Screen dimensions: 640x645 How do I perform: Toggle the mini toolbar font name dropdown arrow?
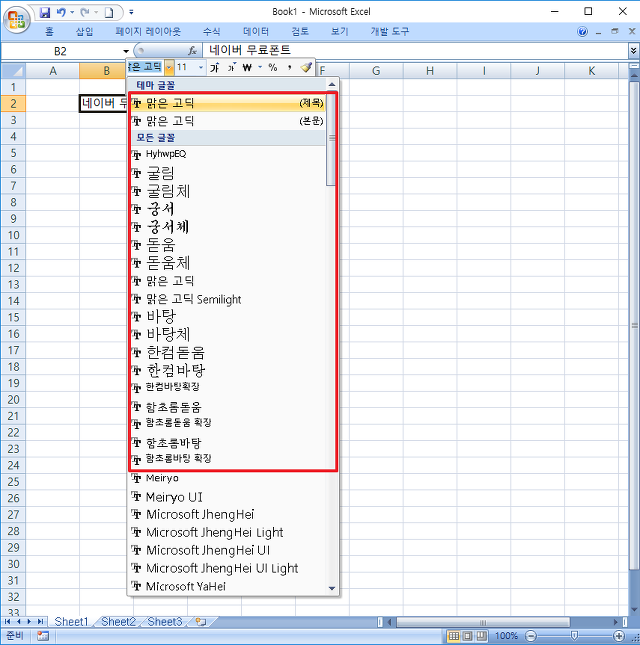[169, 67]
